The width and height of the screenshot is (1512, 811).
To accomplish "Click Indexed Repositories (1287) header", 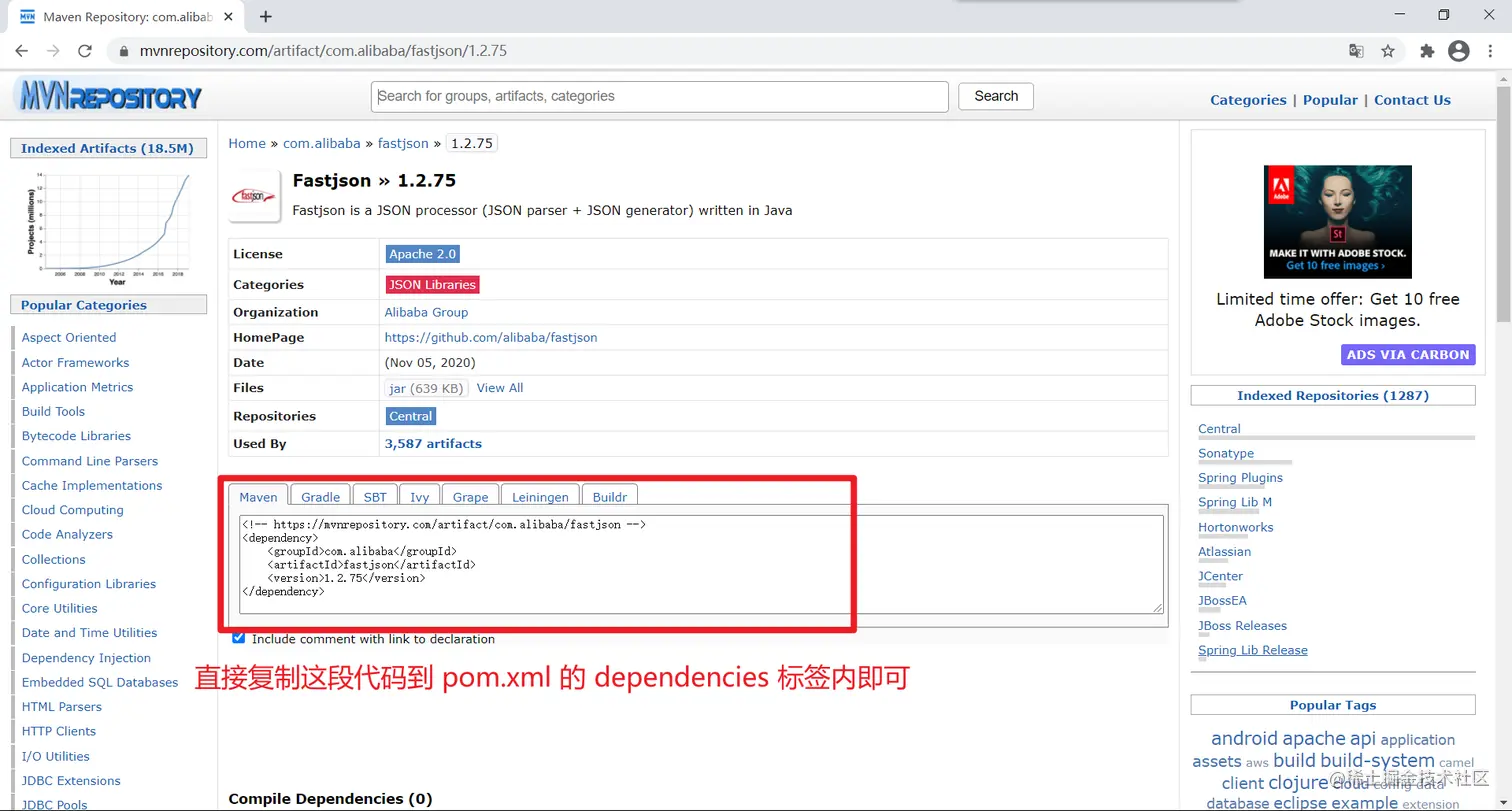I will coord(1333,396).
